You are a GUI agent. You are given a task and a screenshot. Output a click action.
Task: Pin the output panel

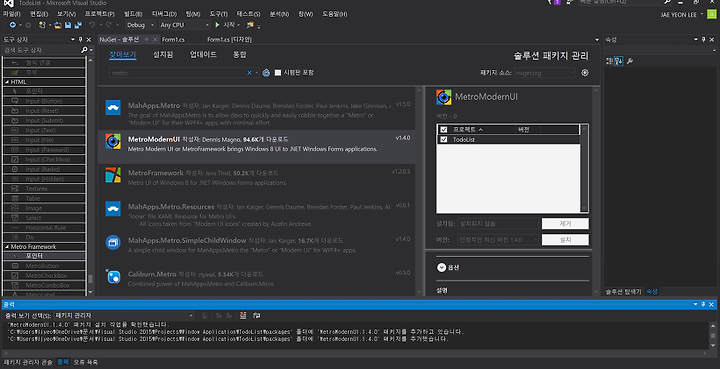[x=703, y=304]
